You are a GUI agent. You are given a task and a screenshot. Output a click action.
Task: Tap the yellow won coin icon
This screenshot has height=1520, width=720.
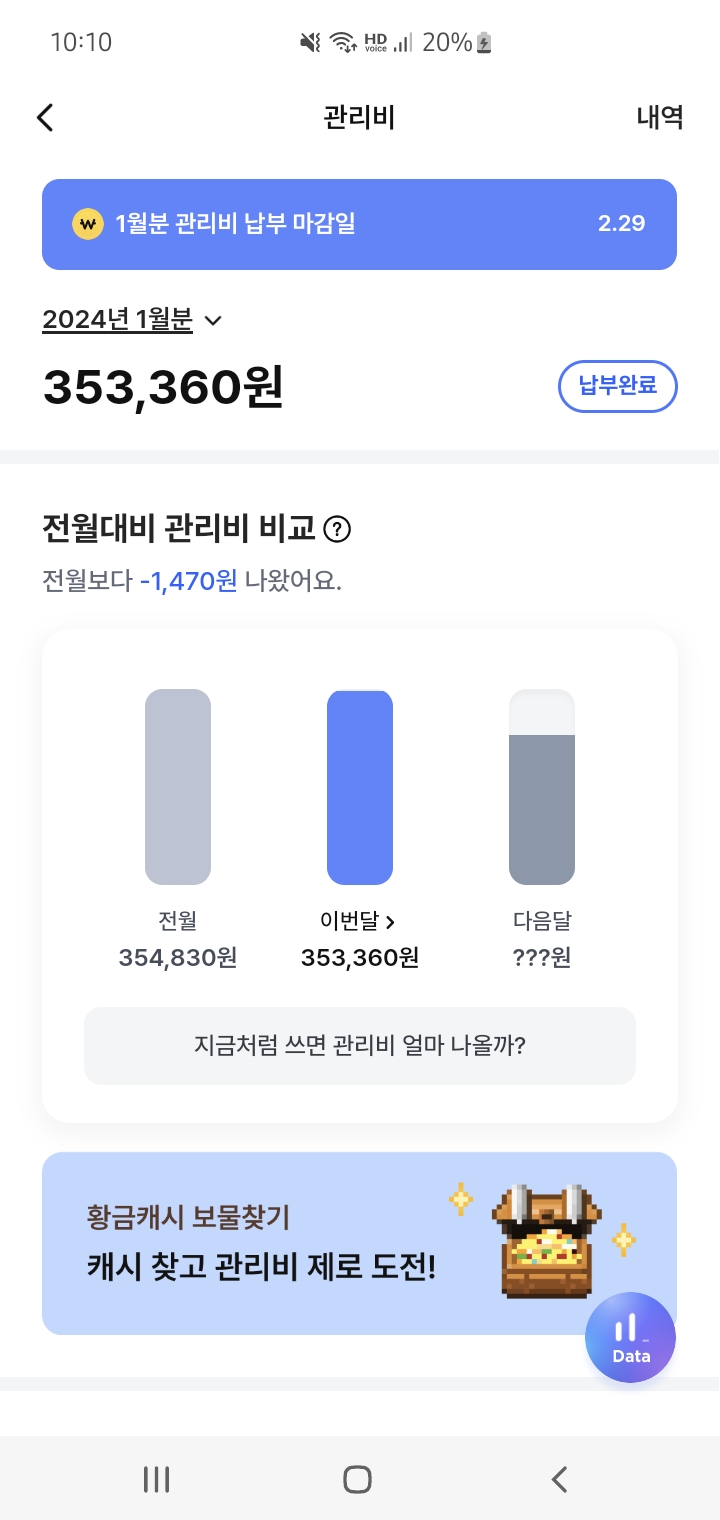point(88,224)
